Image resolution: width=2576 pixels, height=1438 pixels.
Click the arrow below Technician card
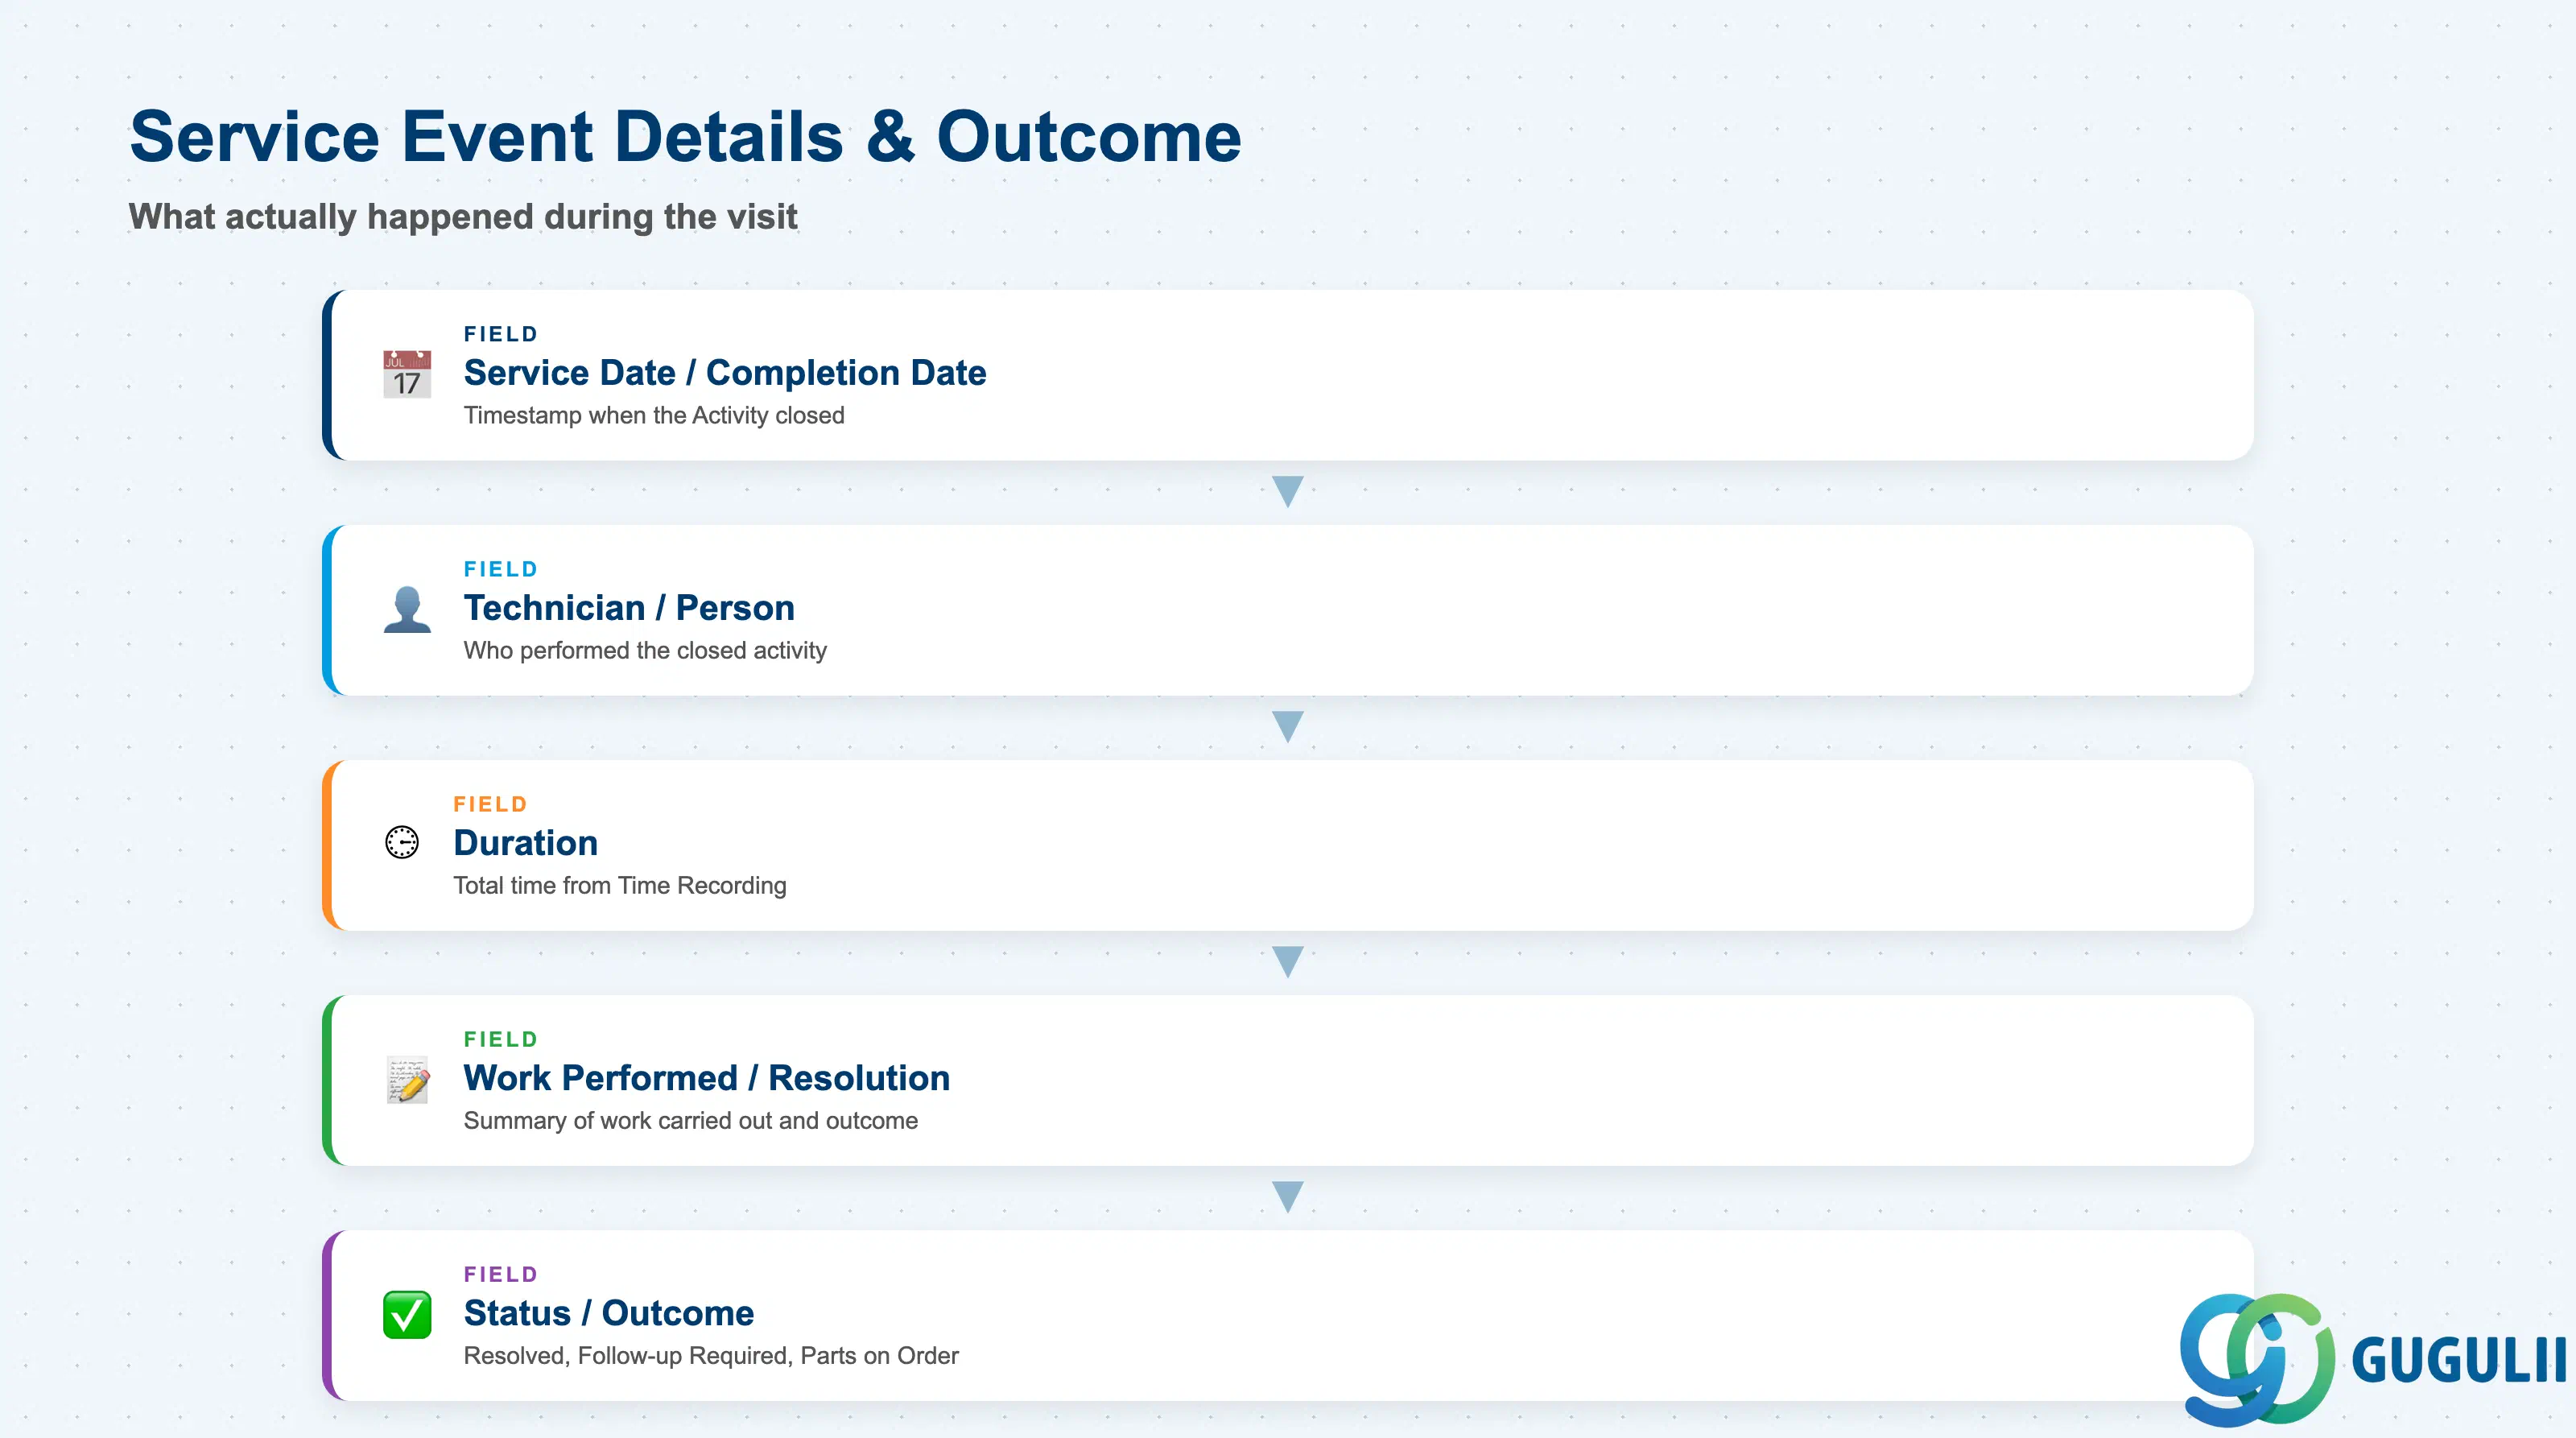pos(1287,726)
